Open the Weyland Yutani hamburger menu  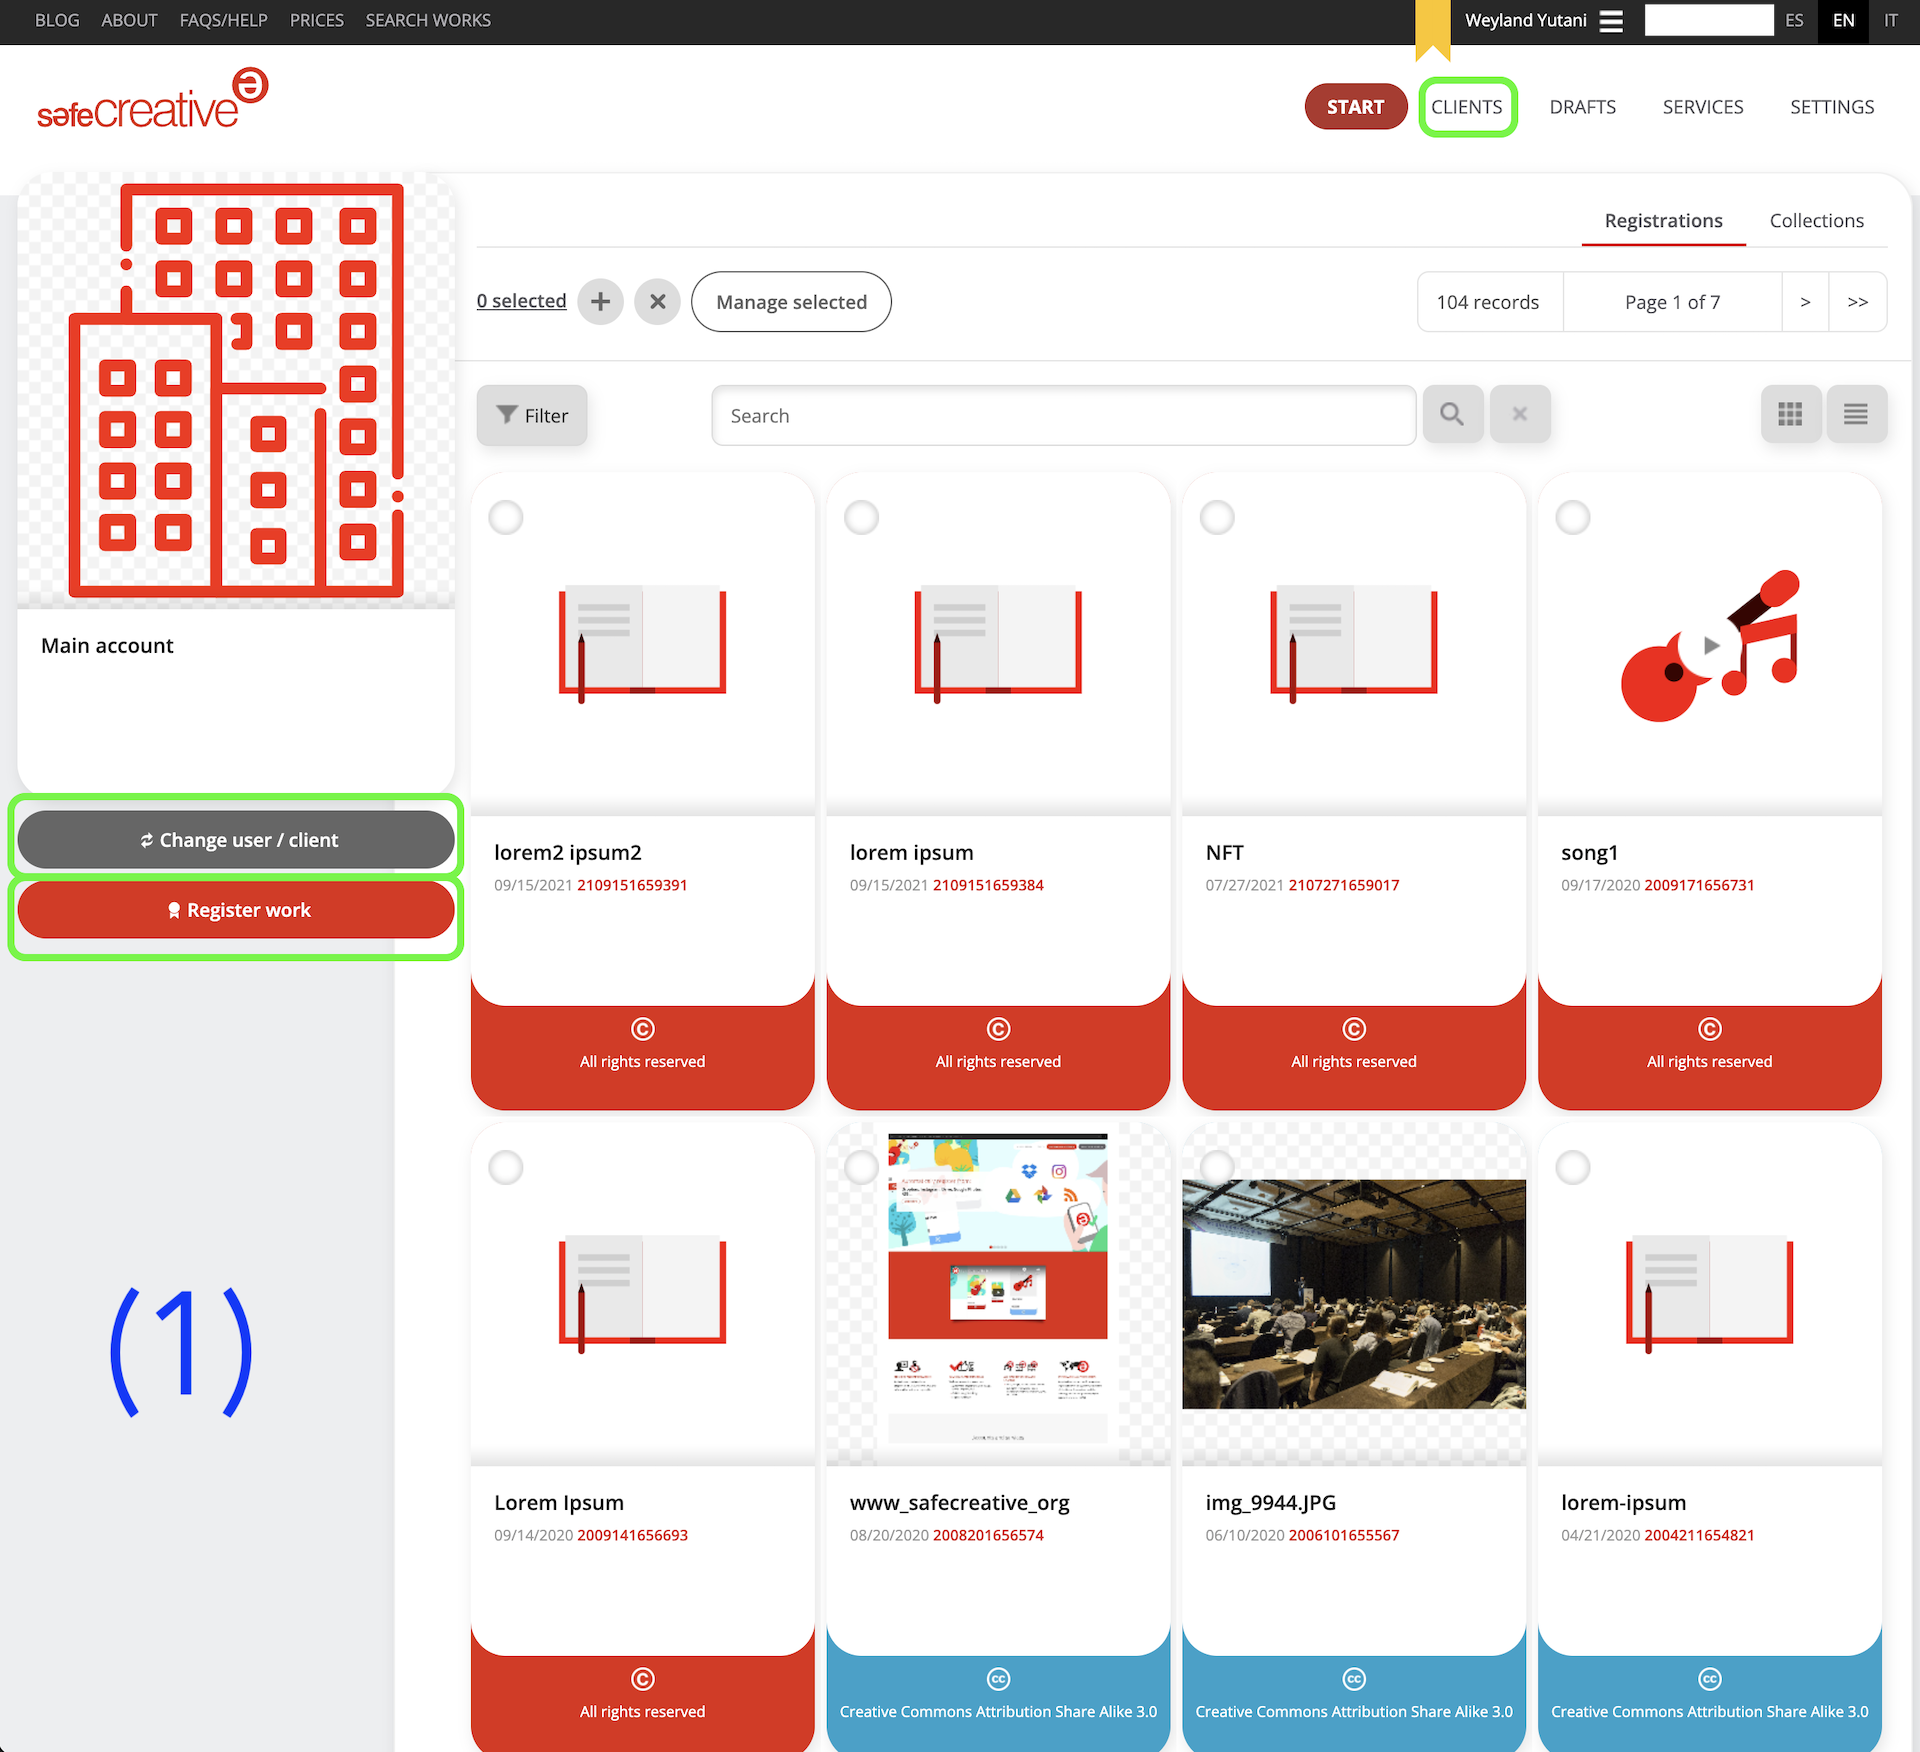coord(1611,21)
